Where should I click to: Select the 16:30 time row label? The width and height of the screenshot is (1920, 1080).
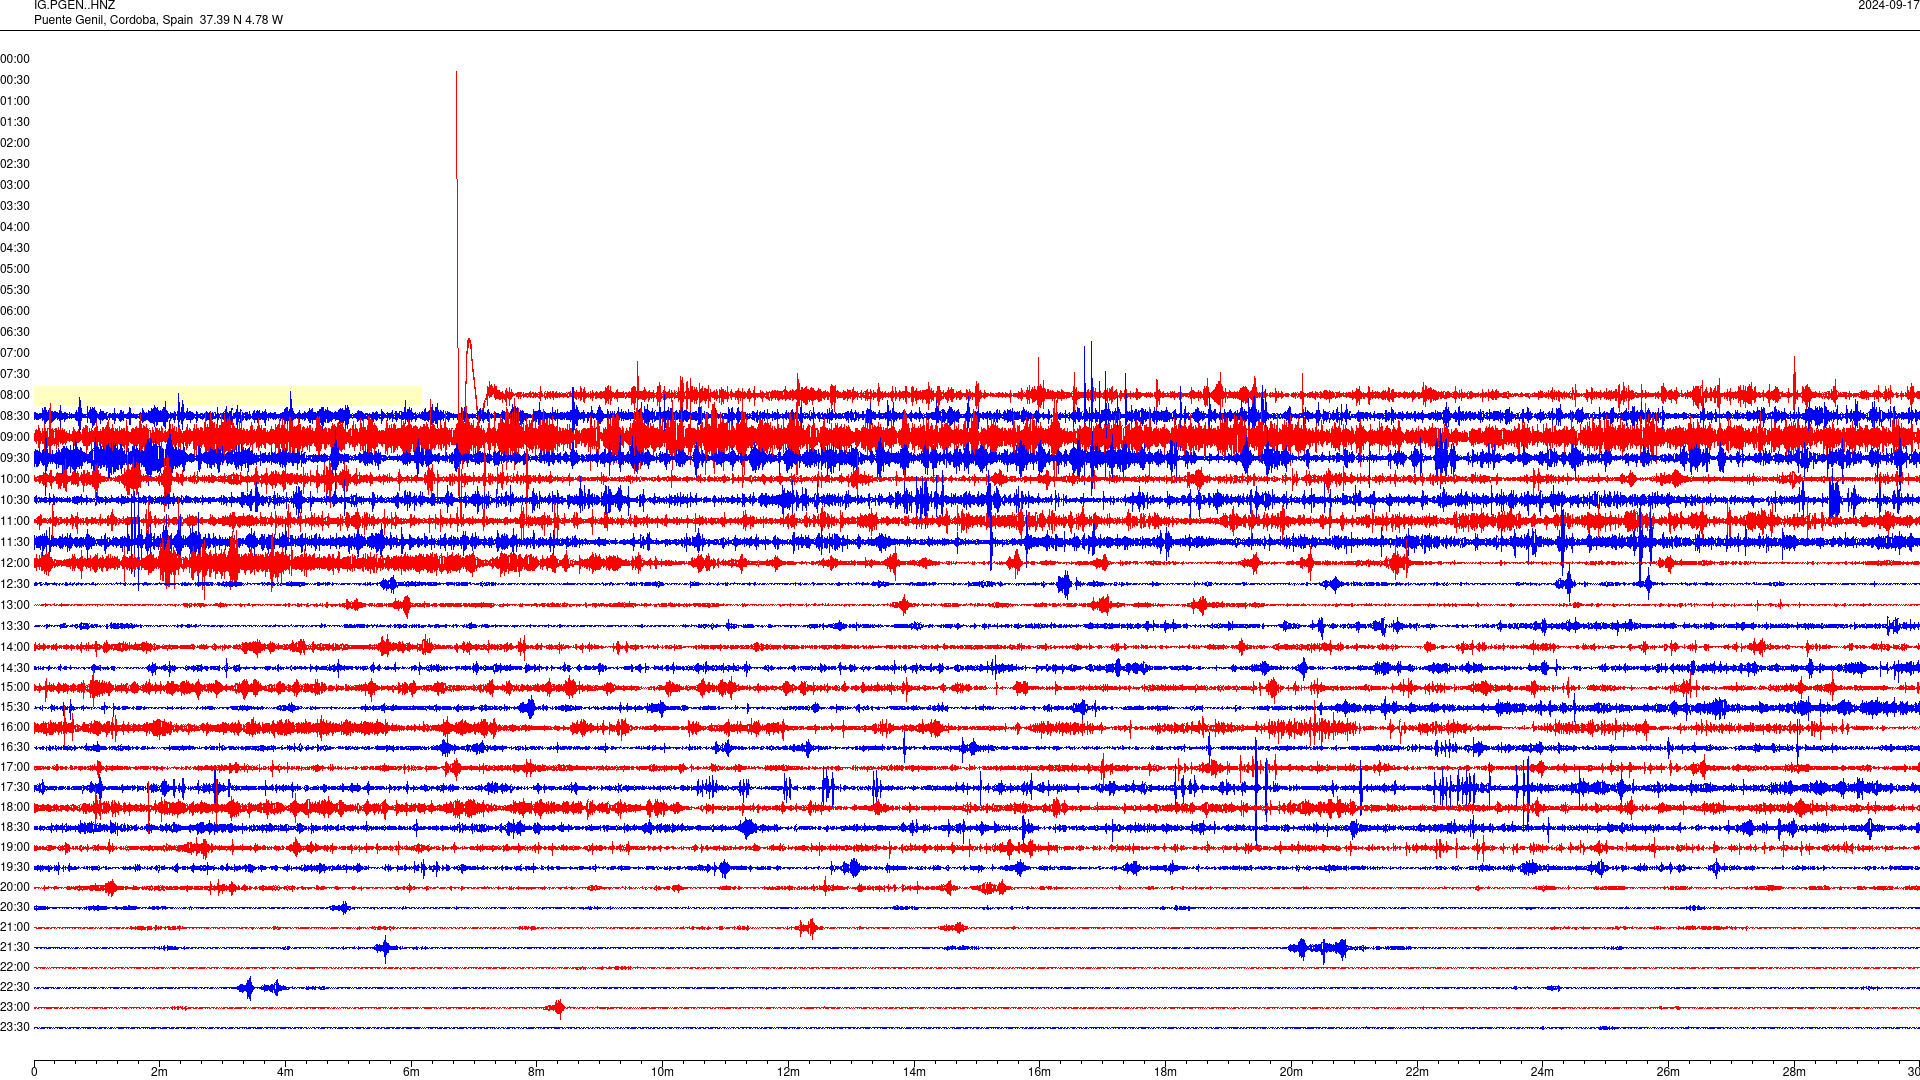[15, 747]
